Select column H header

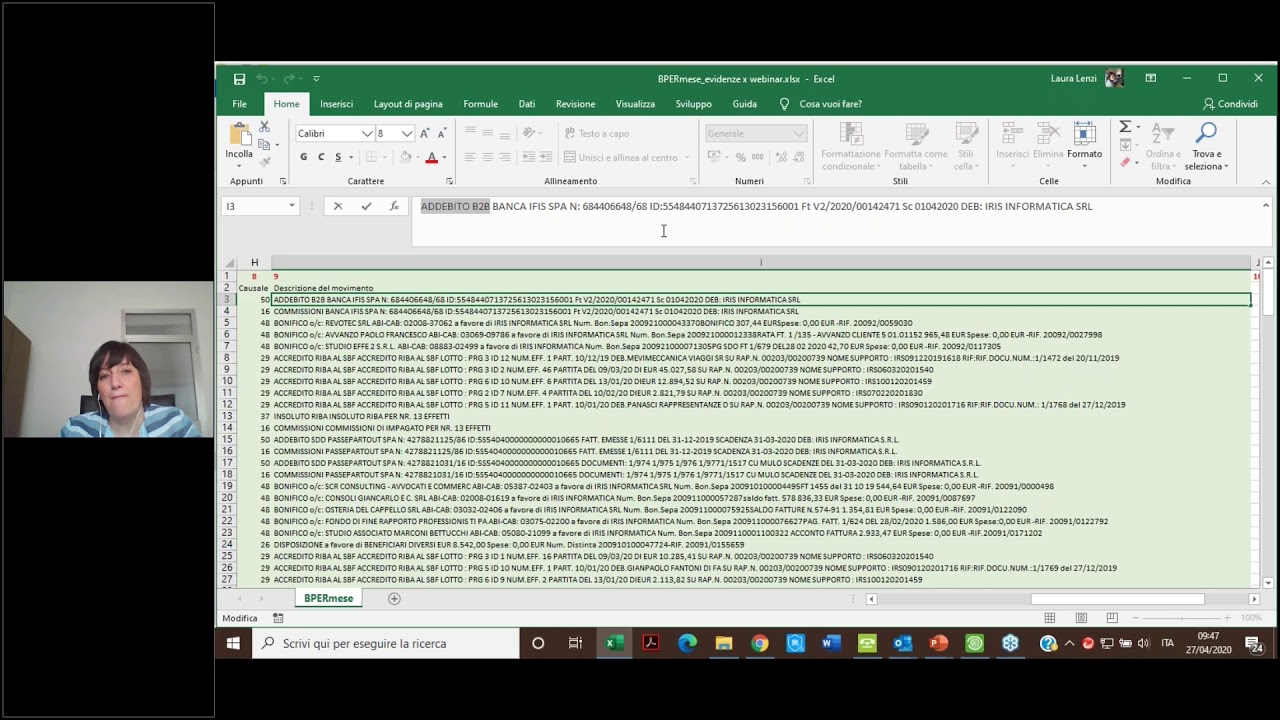(x=254, y=263)
